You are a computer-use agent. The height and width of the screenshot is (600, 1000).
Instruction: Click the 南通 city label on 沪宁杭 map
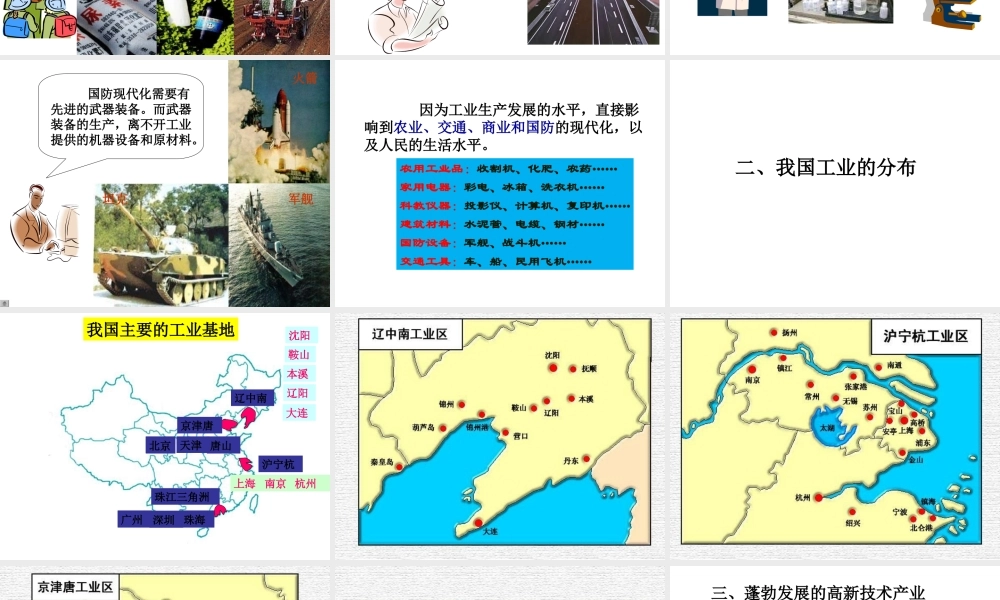coord(895,365)
